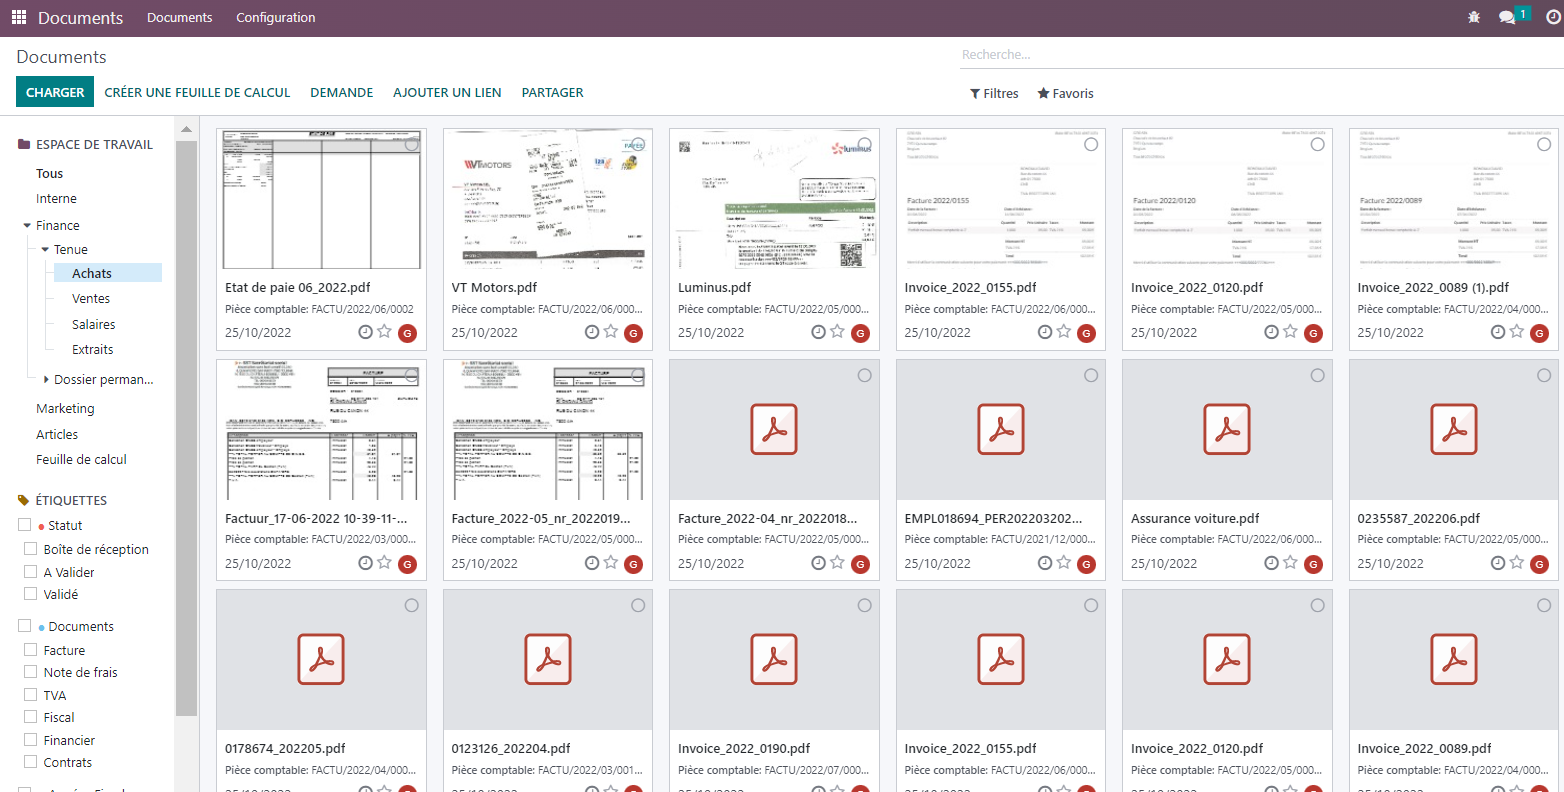The width and height of the screenshot is (1564, 792).
Task: Click the PDF icon of 0178674_202205.pdf
Action: pyautogui.click(x=321, y=659)
